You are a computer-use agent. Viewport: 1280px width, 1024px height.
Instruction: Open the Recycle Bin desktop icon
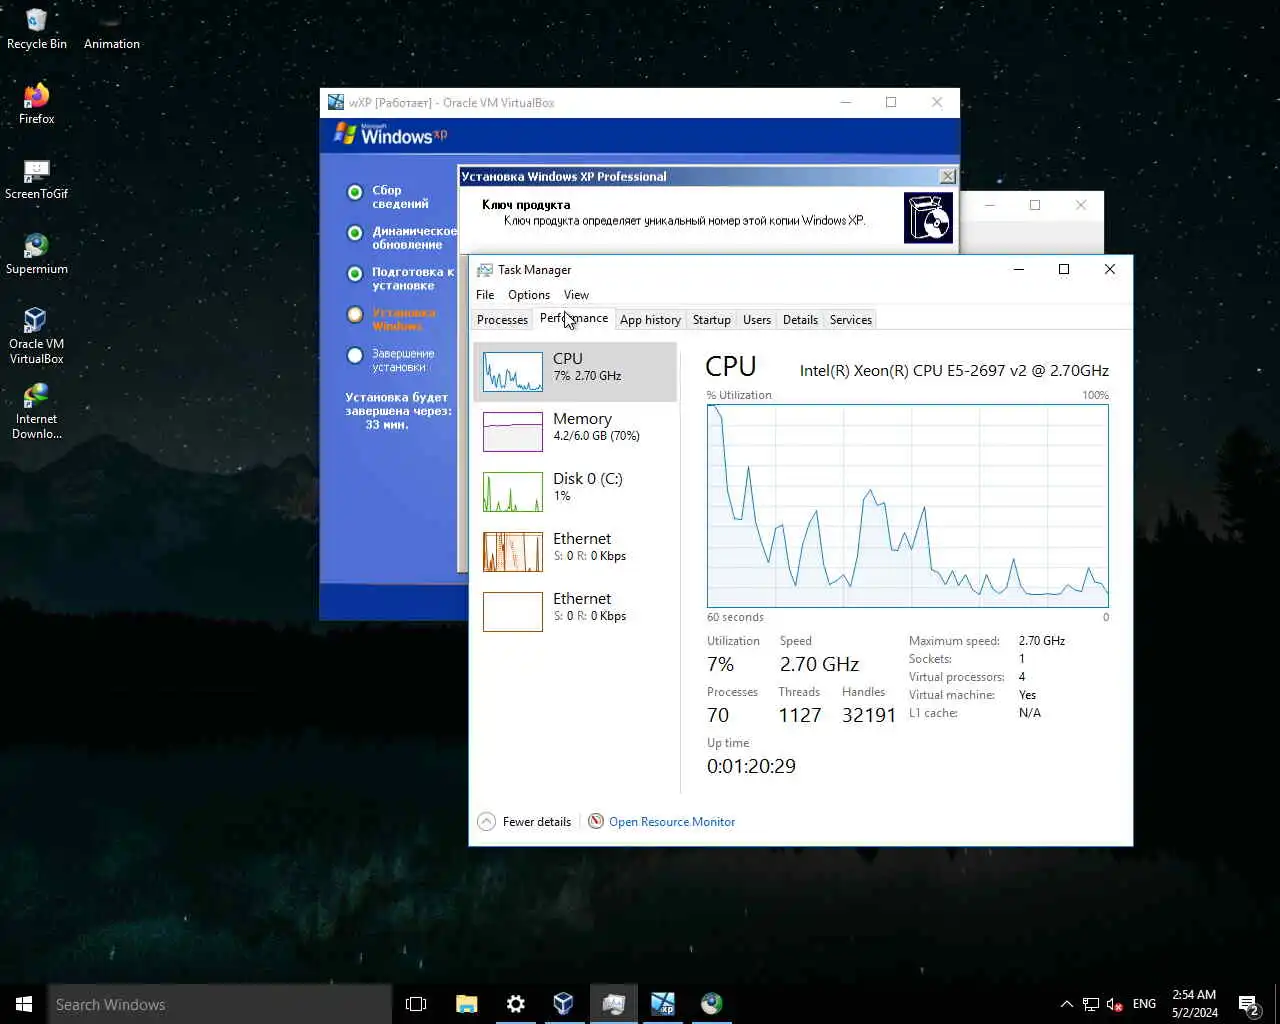click(36, 30)
